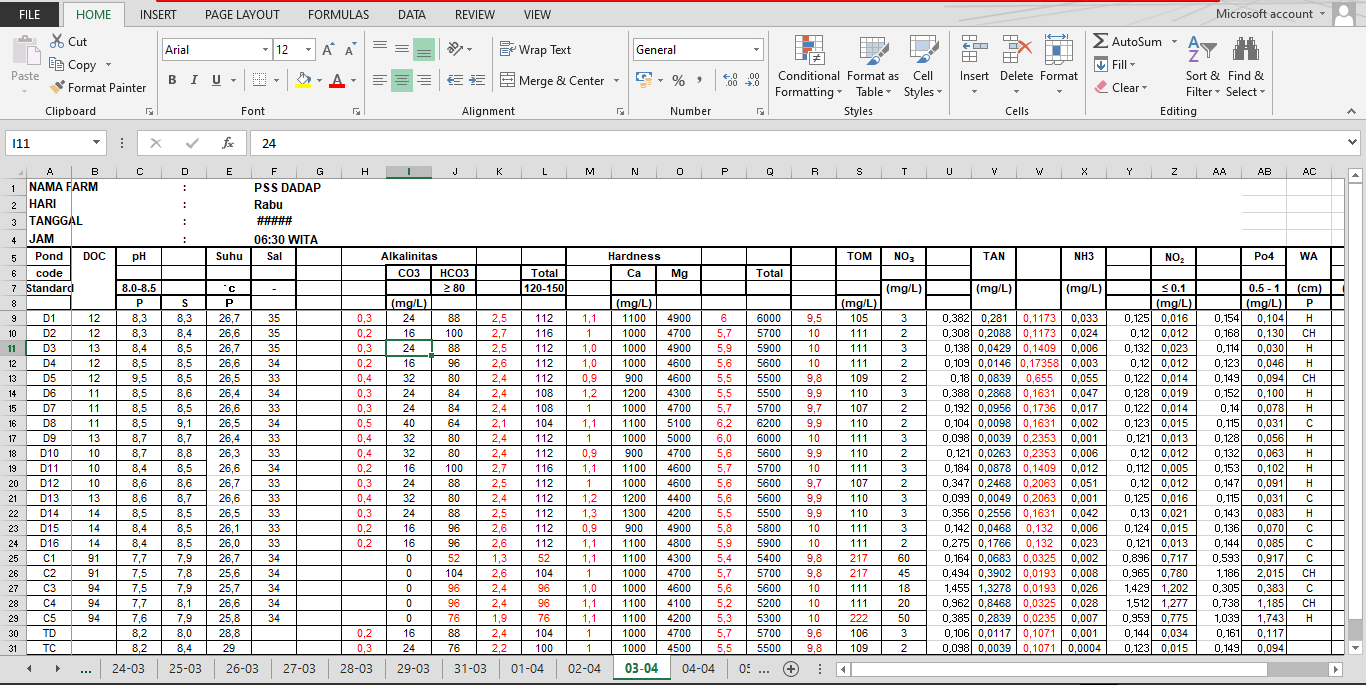1366x685 pixels.
Task: Open the Sort & Filter tool
Action: point(1202,68)
